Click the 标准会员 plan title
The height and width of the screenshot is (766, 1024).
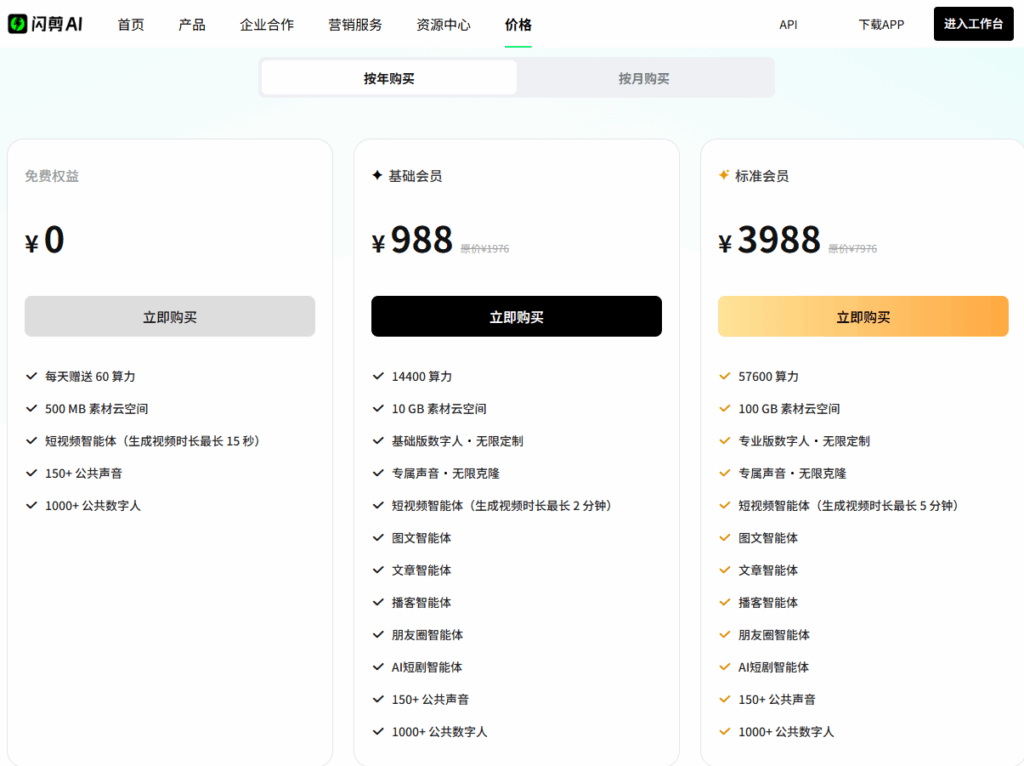click(762, 176)
